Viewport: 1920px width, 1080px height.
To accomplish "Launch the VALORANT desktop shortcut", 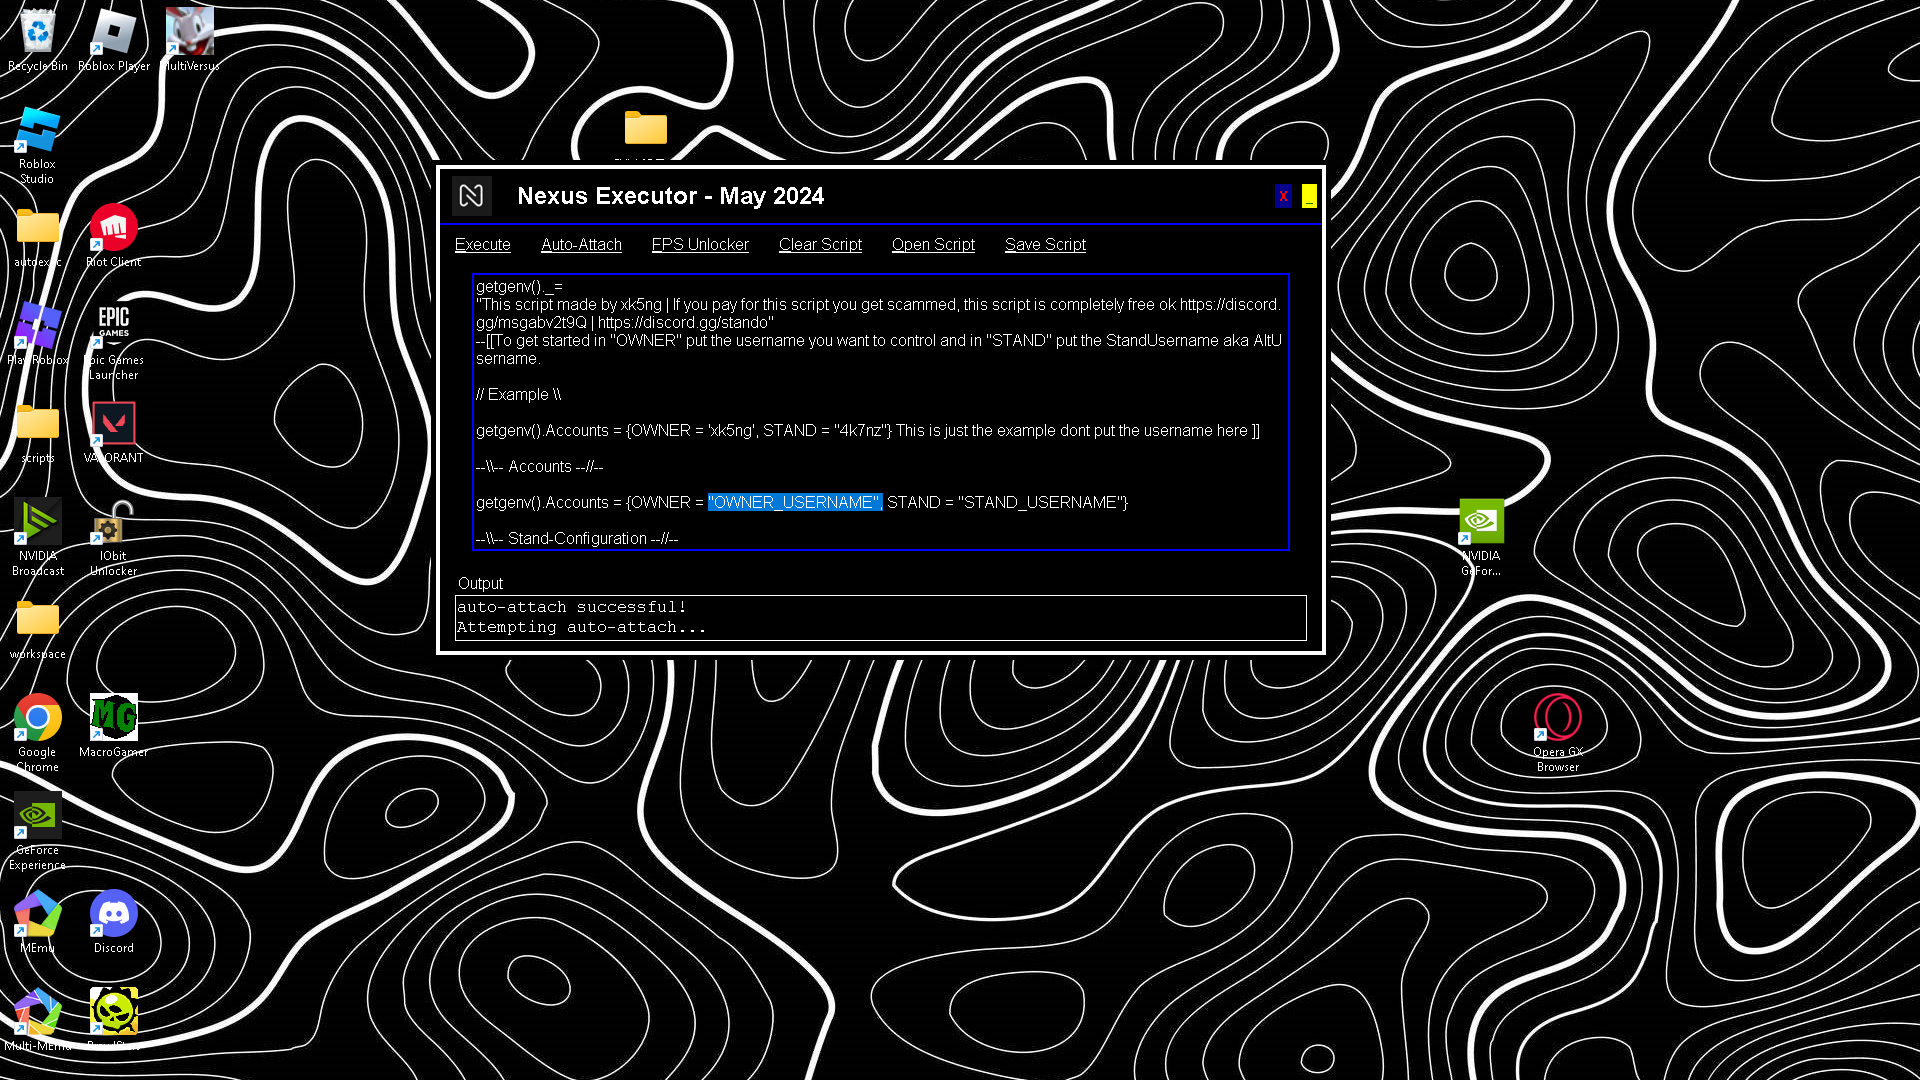I will (113, 424).
